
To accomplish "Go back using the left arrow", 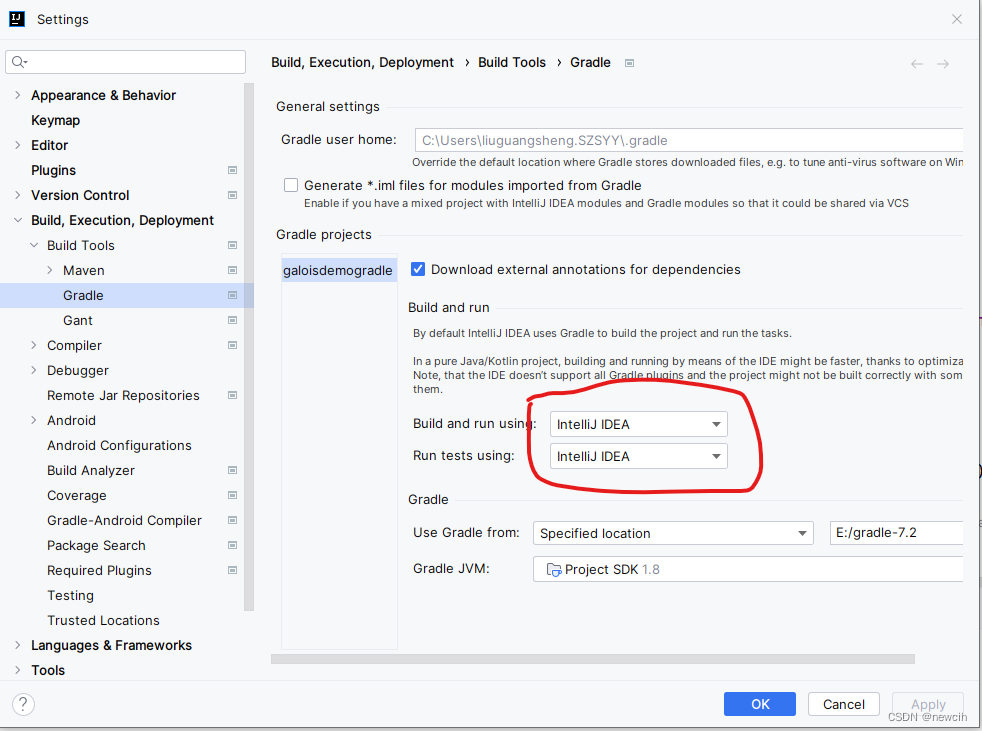I will coord(916,64).
